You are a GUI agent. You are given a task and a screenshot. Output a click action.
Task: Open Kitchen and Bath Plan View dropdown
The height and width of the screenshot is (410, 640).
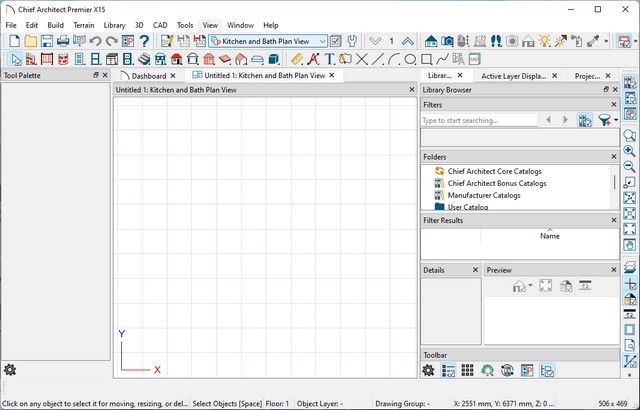tap(320, 41)
